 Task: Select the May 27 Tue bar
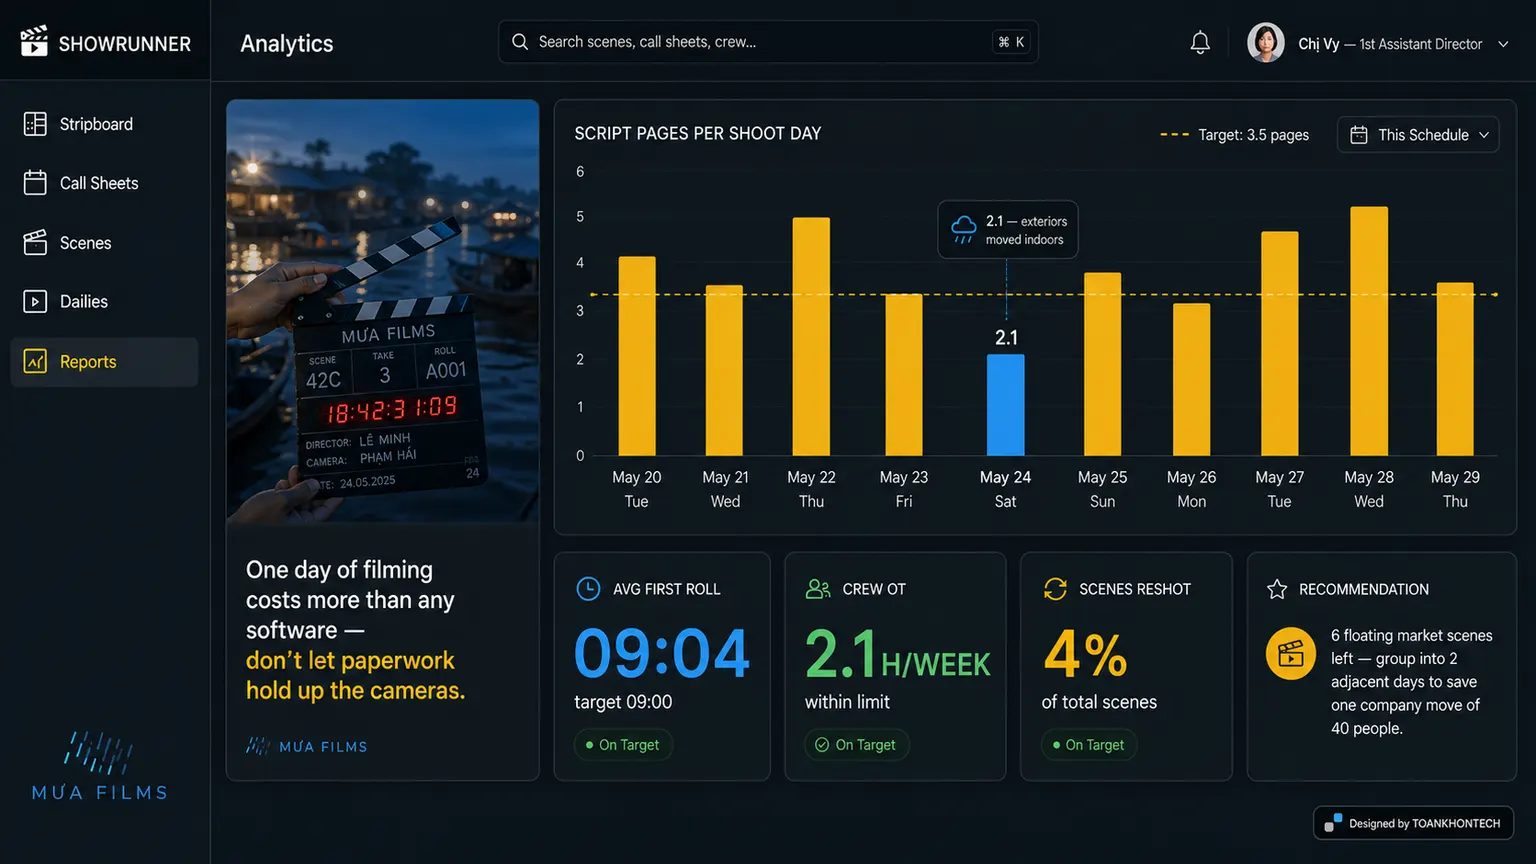click(1280, 344)
